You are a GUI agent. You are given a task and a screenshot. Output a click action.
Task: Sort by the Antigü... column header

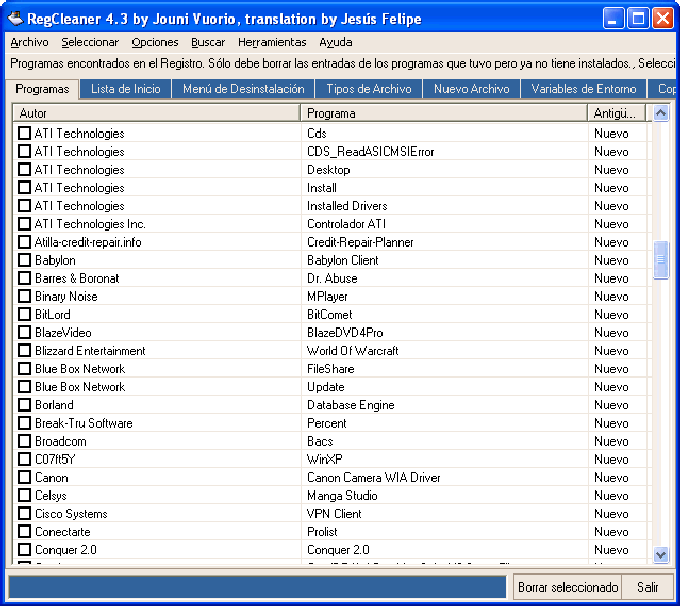(x=617, y=113)
